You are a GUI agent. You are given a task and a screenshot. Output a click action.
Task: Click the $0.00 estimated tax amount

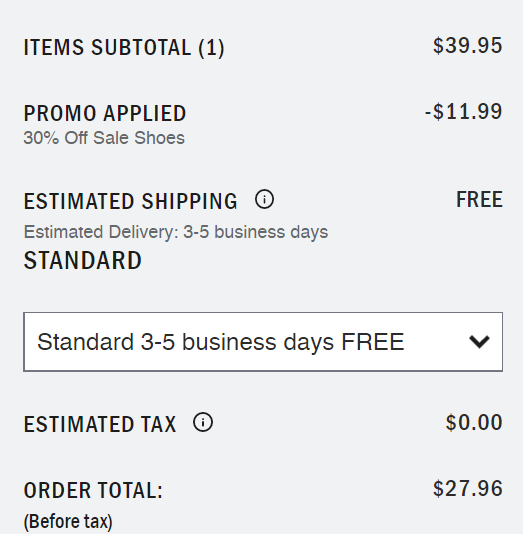tap(474, 422)
